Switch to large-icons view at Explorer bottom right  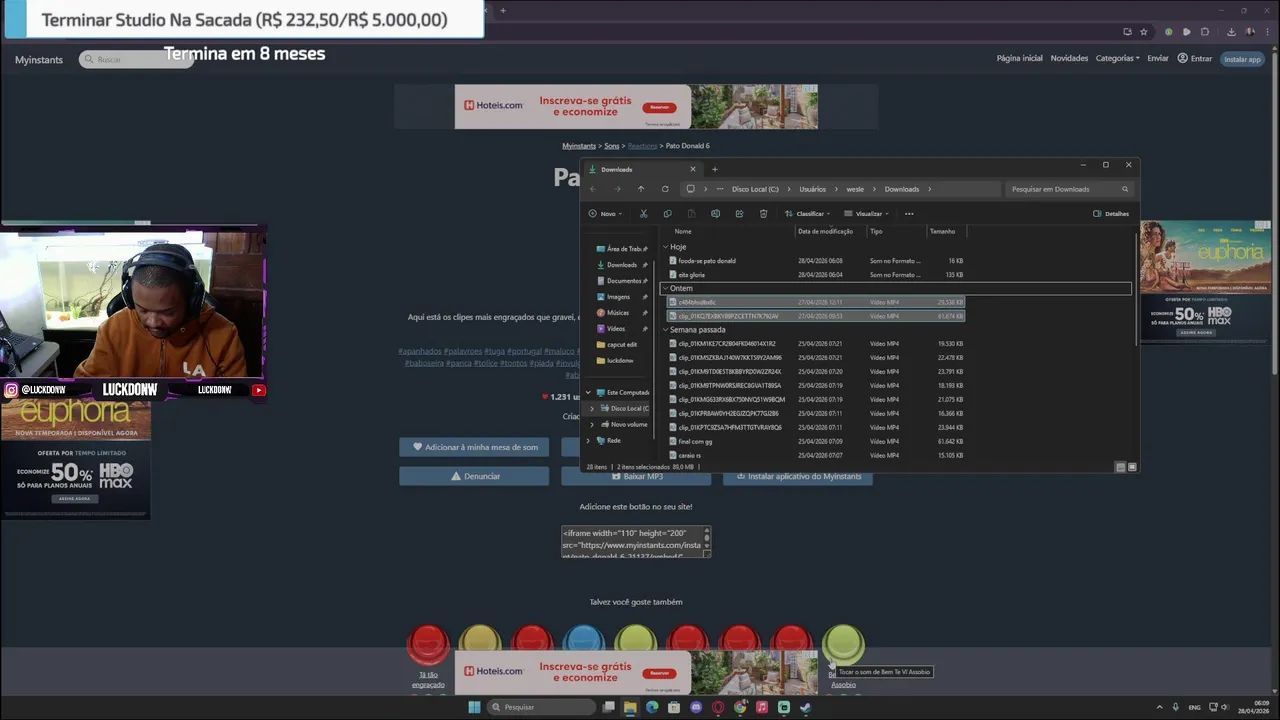1132,467
